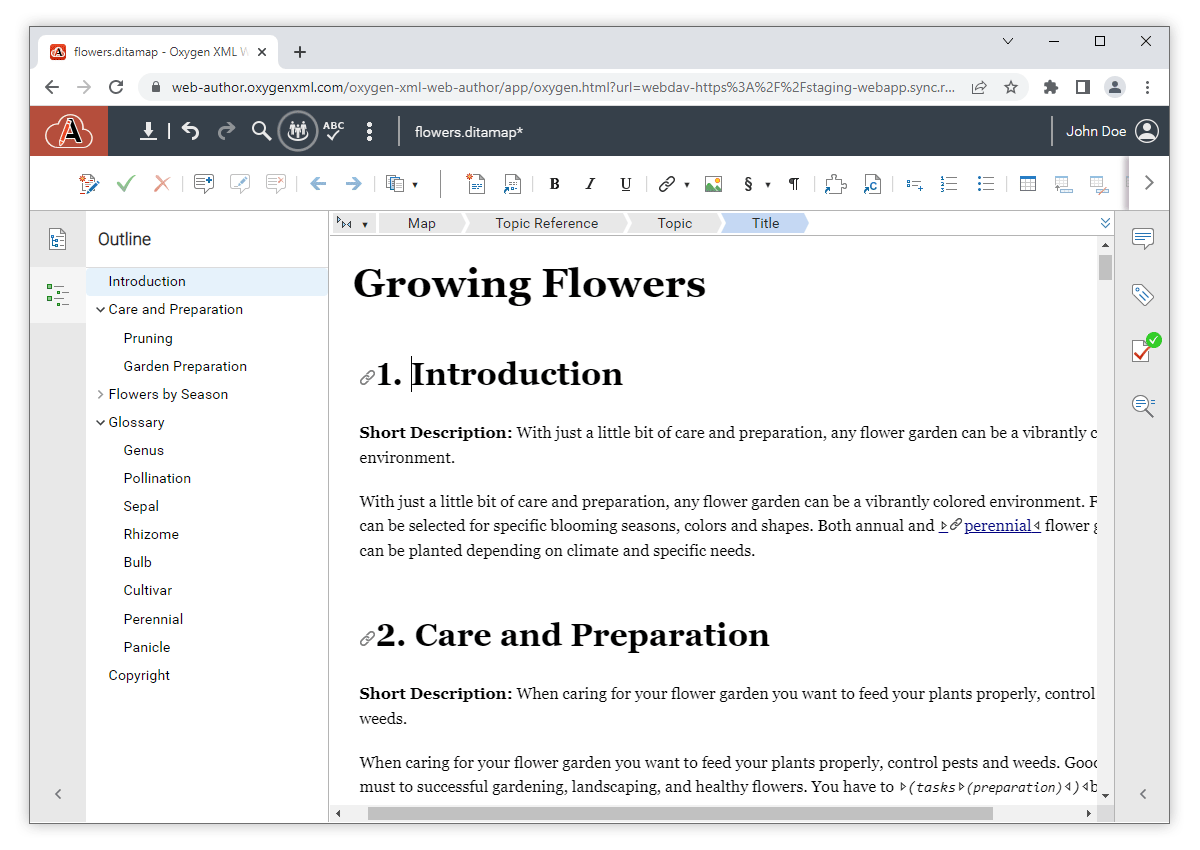Redo the last undone edit
This screenshot has width=1200, height=850.
(227, 131)
